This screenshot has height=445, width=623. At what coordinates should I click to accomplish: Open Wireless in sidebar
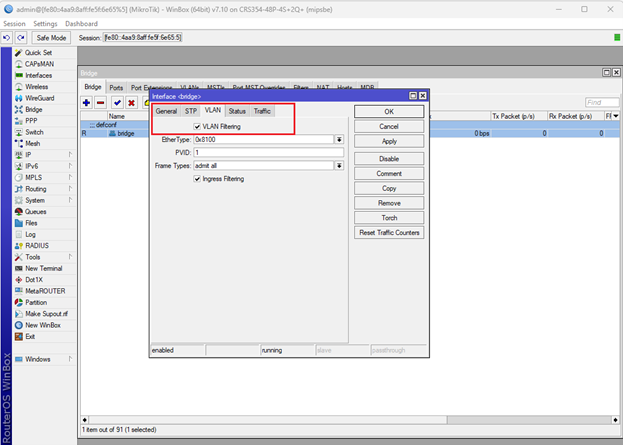tap(37, 87)
